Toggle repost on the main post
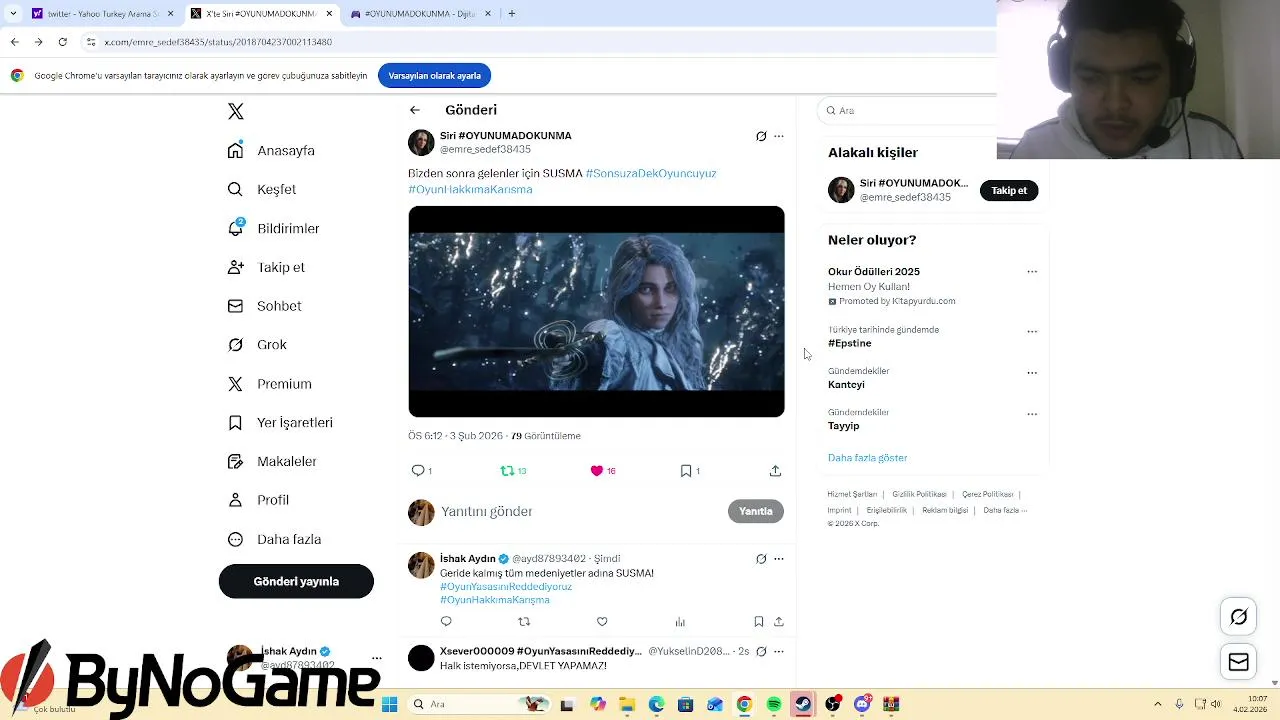This screenshot has width=1280, height=720. pos(507,470)
